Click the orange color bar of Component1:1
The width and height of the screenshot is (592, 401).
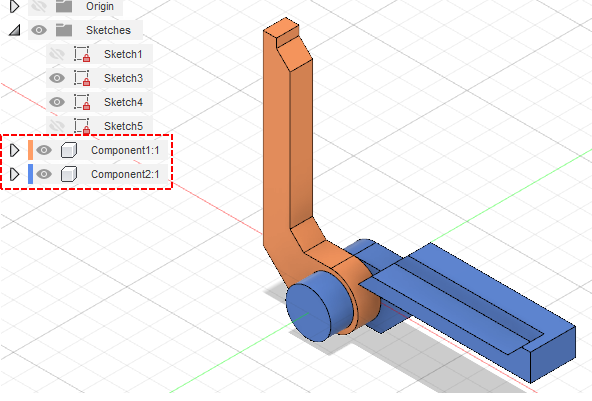click(x=31, y=150)
